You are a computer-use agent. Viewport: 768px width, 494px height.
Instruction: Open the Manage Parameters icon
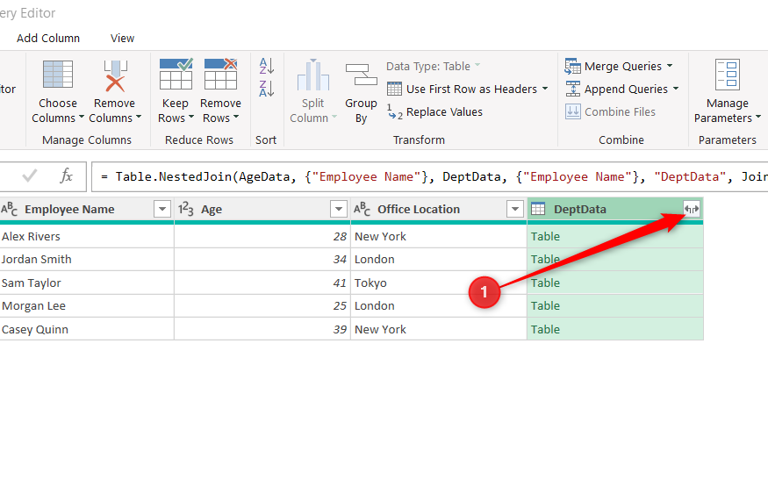[x=727, y=74]
